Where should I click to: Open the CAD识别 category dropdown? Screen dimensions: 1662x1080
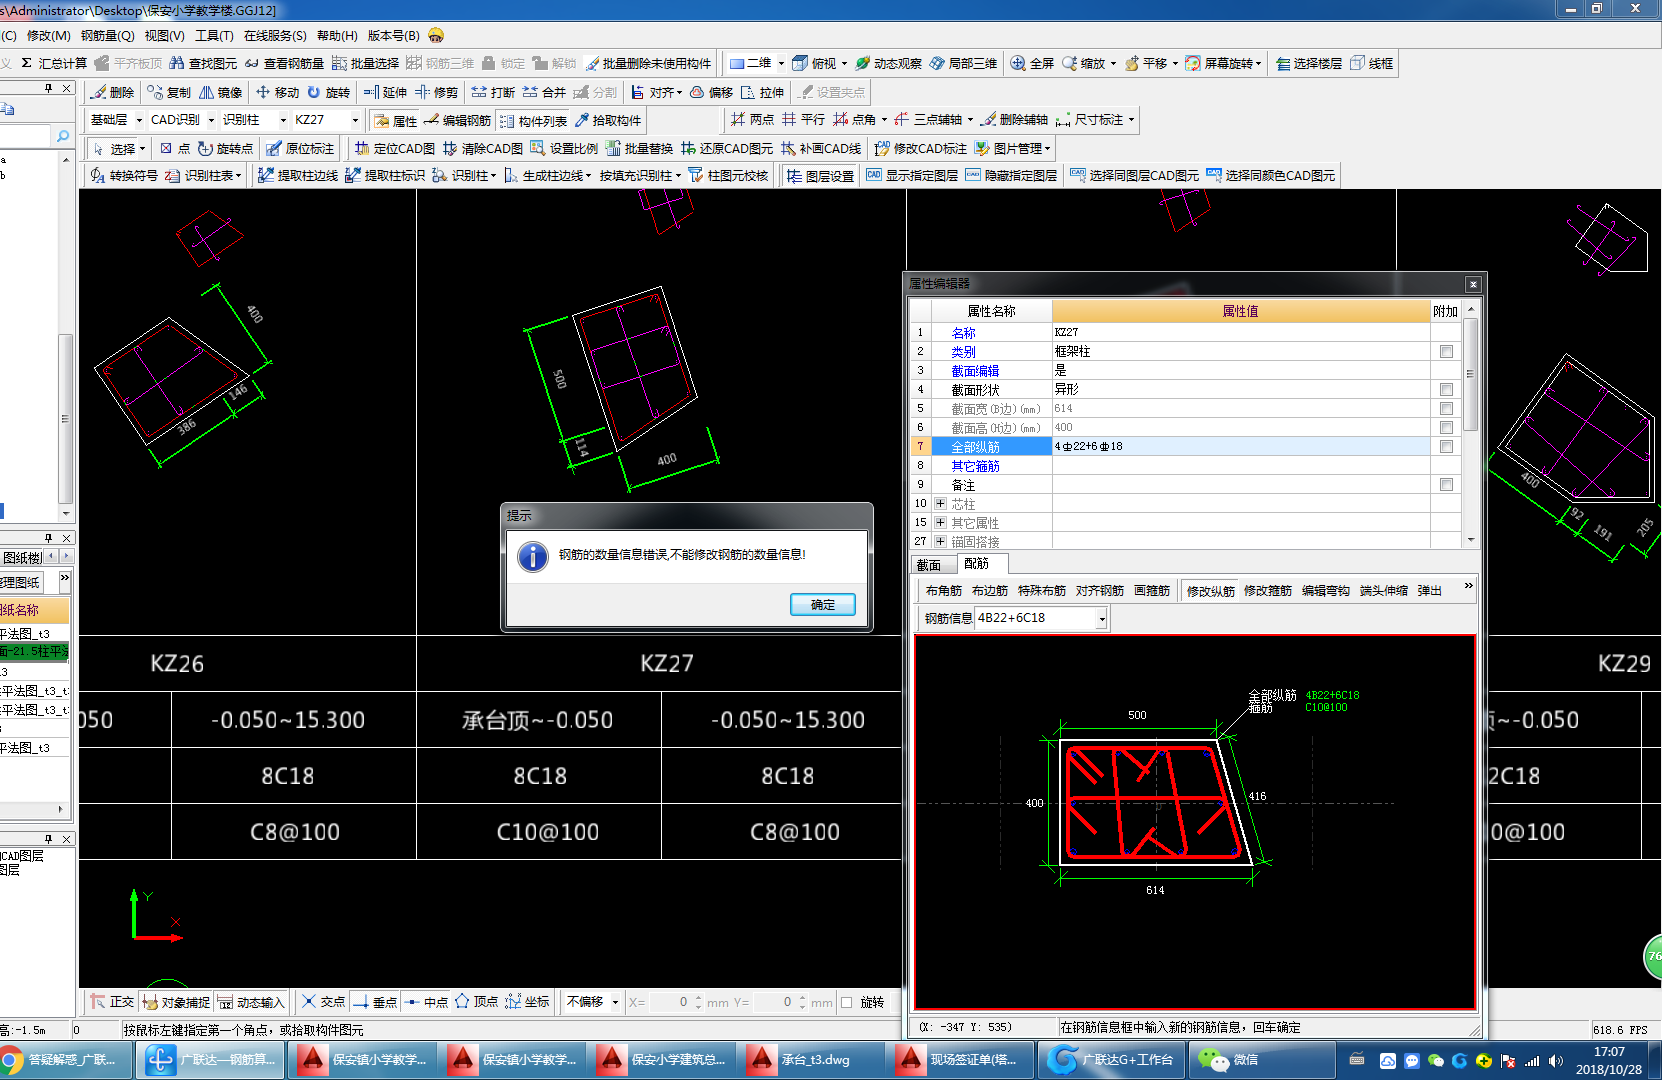point(211,120)
